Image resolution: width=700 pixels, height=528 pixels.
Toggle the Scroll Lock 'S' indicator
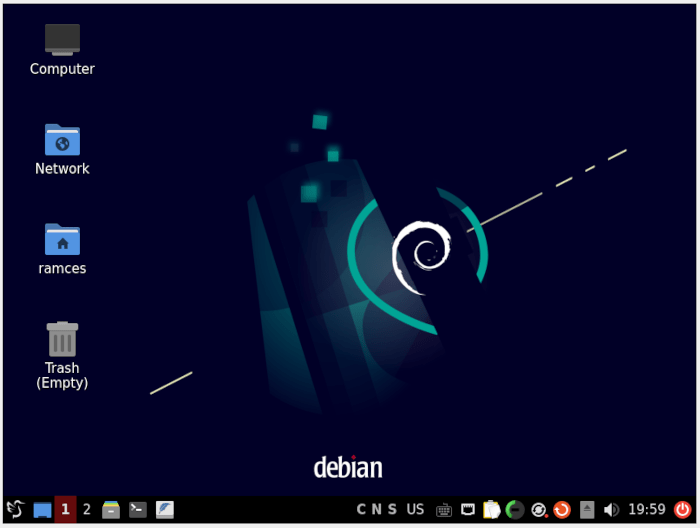[392, 509]
